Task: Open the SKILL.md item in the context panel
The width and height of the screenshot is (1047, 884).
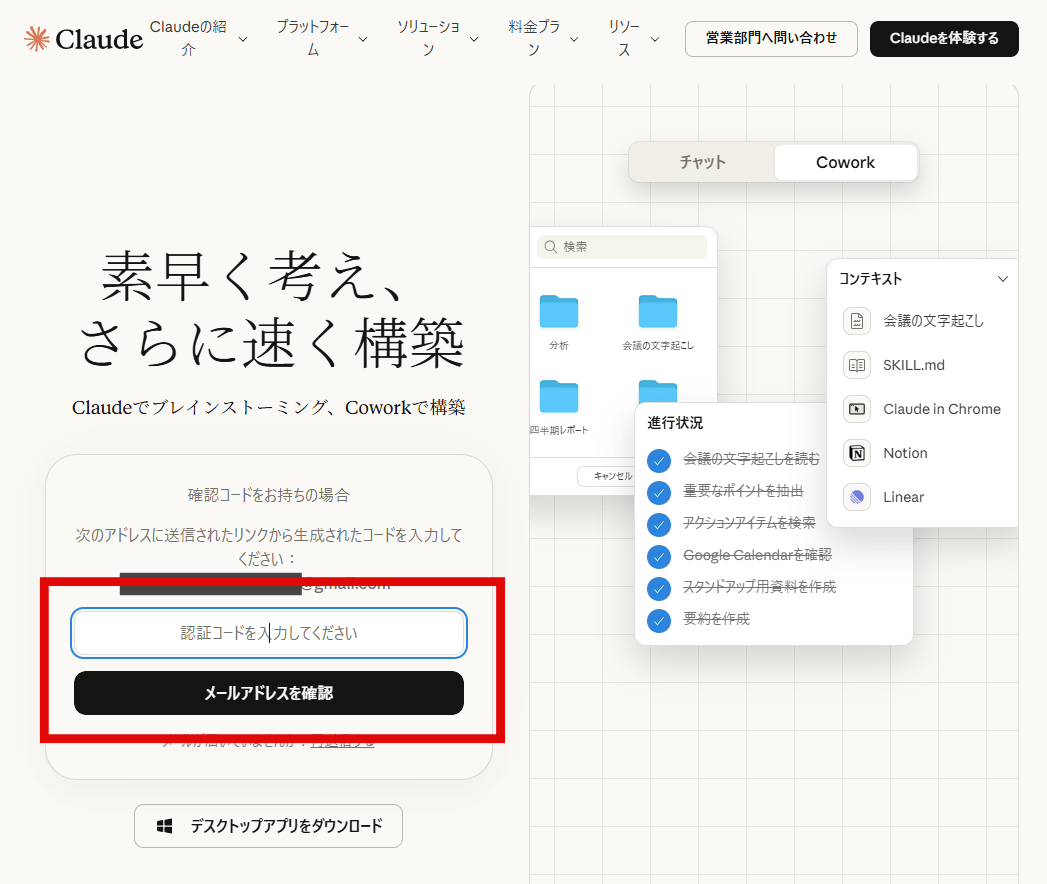Action: pos(856,365)
